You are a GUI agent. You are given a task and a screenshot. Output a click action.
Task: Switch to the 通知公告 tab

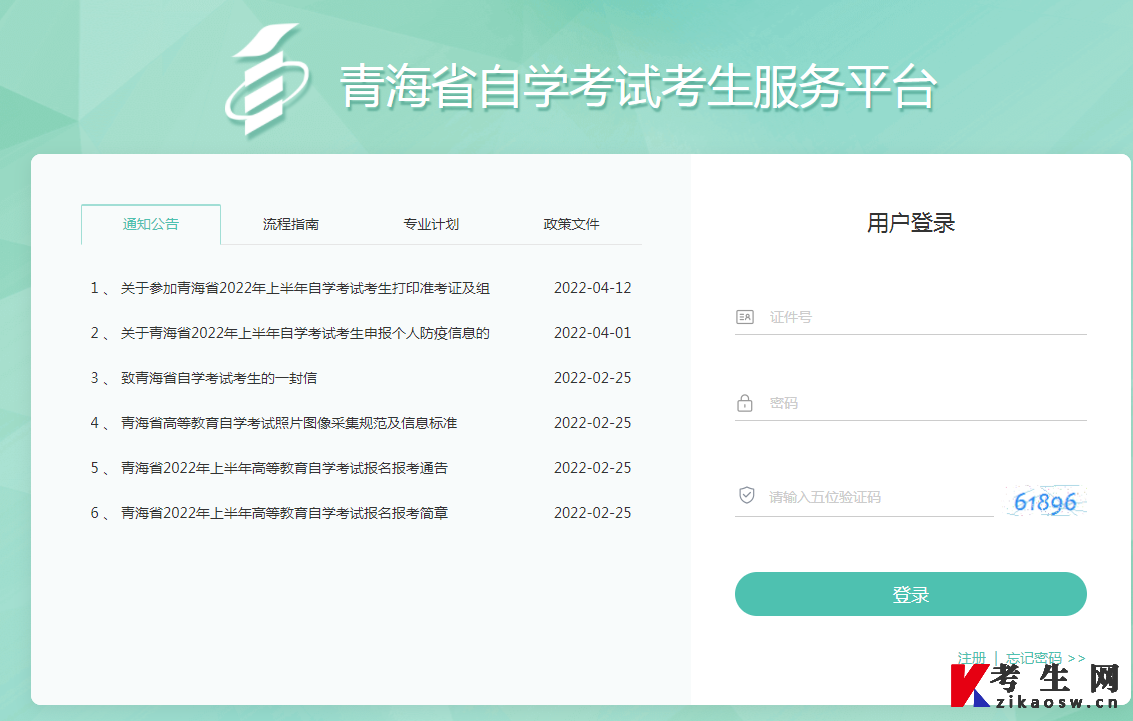click(151, 224)
